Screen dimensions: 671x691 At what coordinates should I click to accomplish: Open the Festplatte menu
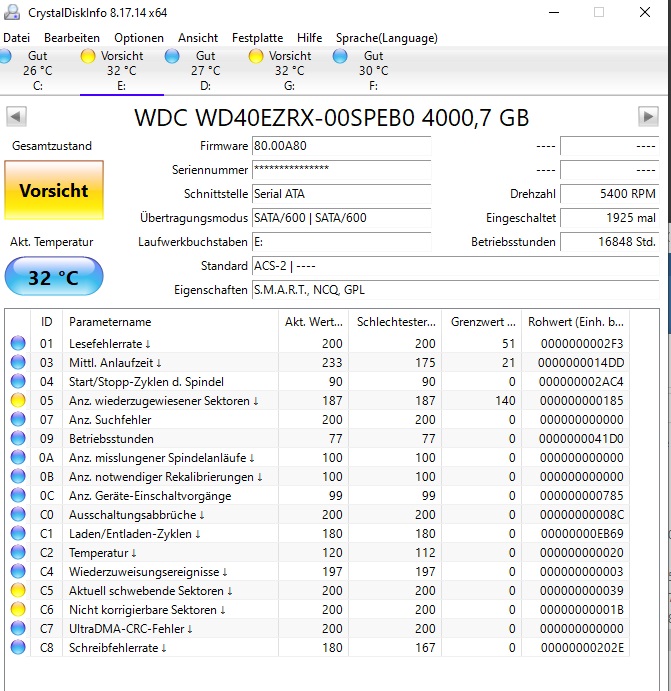[x=257, y=38]
